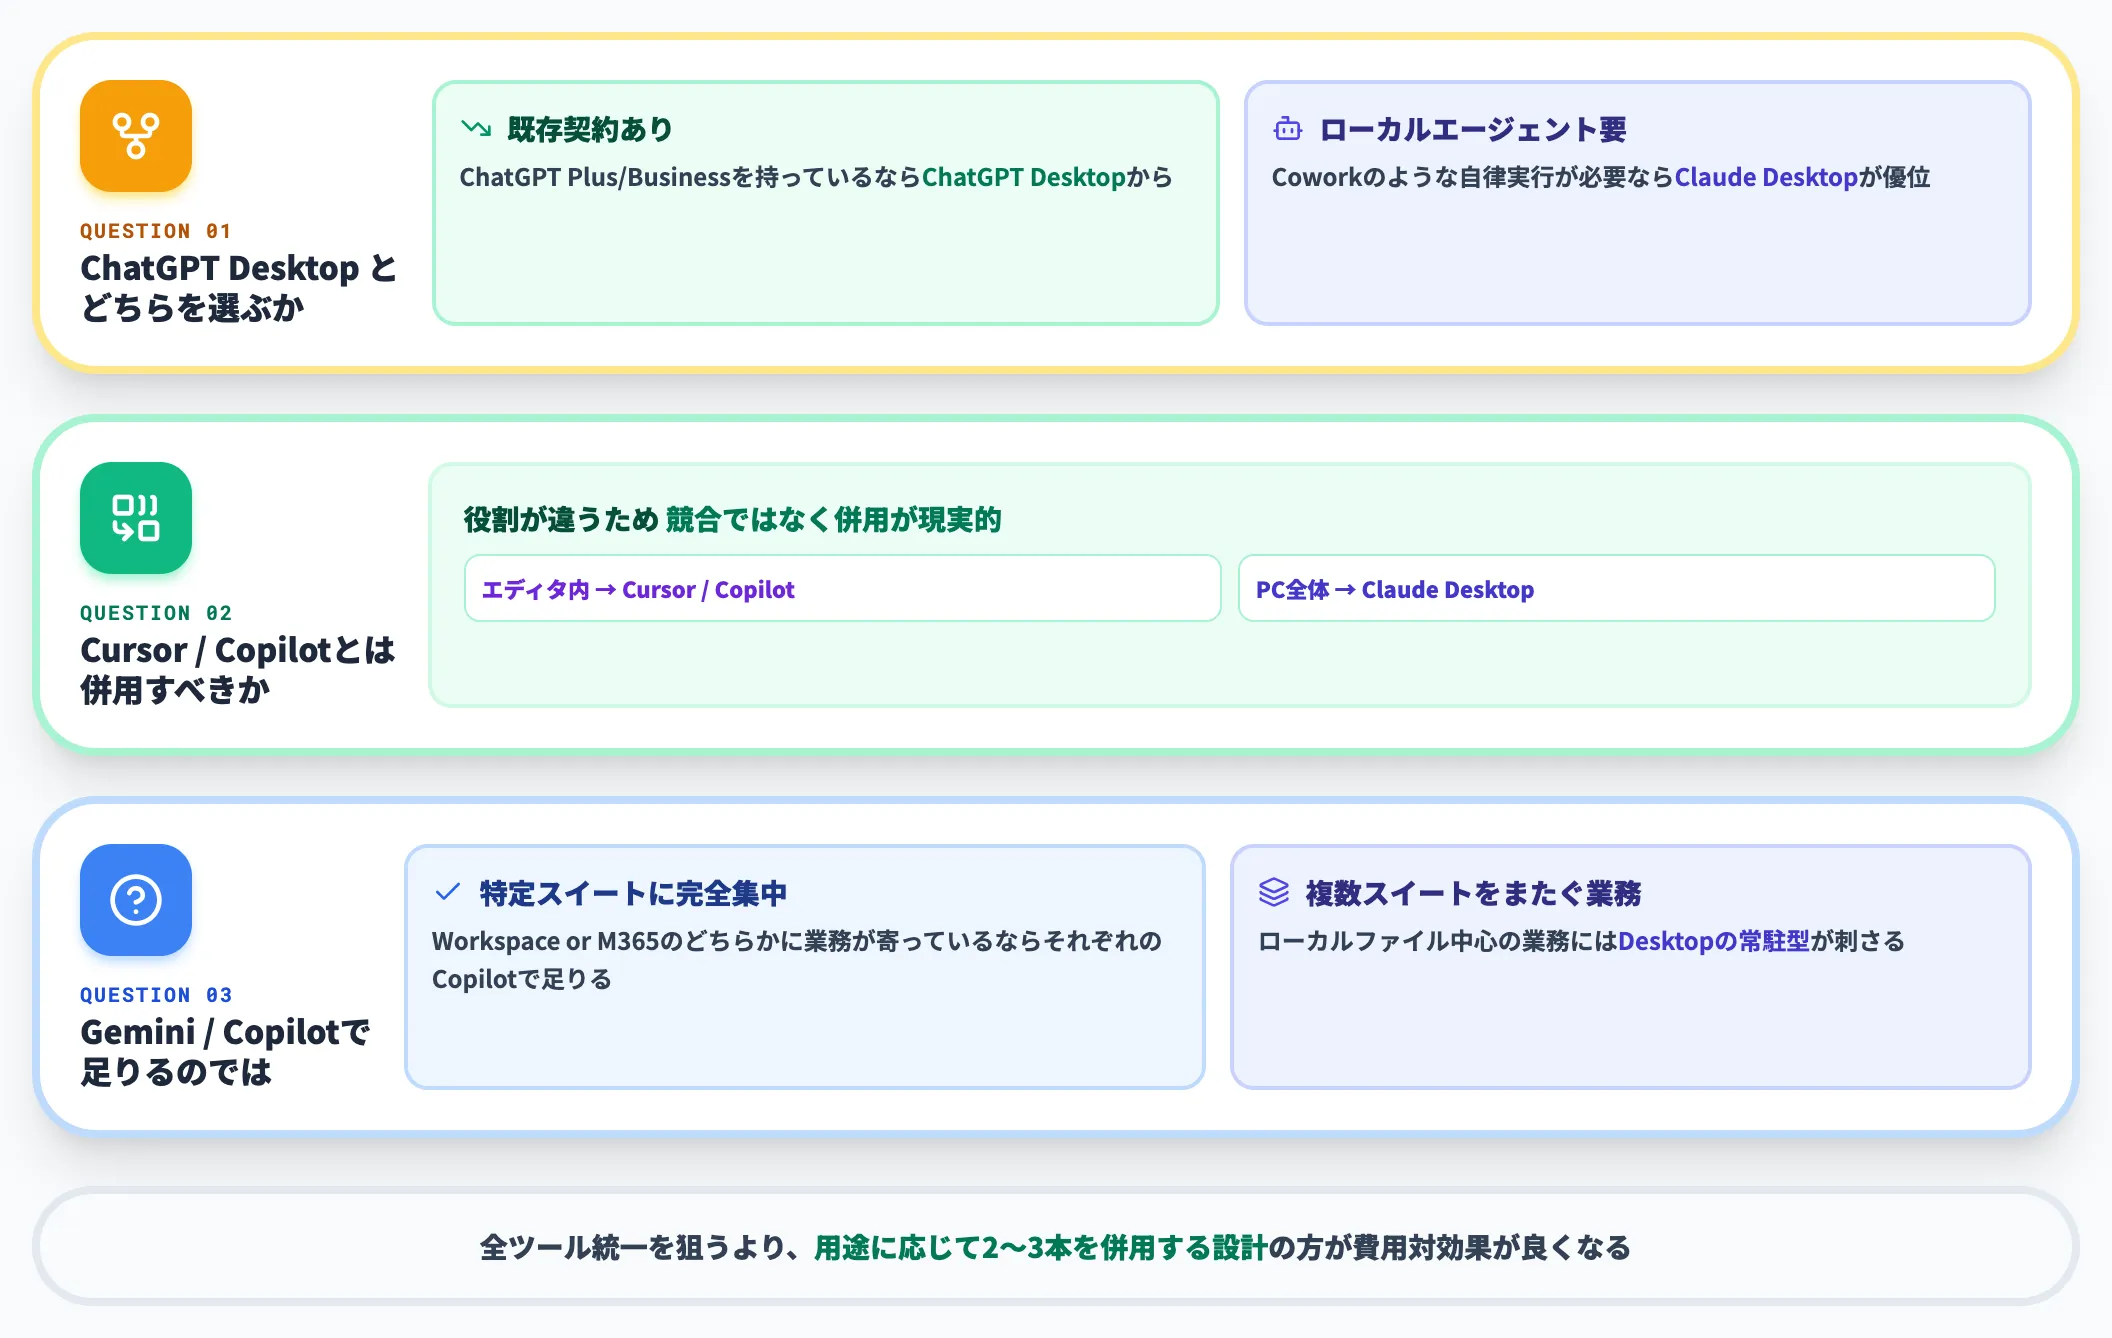Open the 複数スイートをまたぐ業務 card

[1631, 967]
